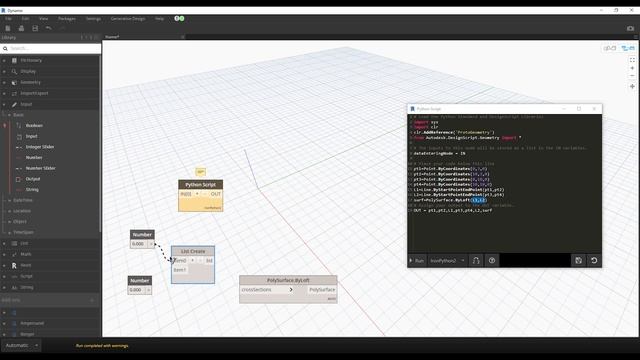Click the Add-ons plus icon
This screenshot has width=640, height=360.
[92, 300]
